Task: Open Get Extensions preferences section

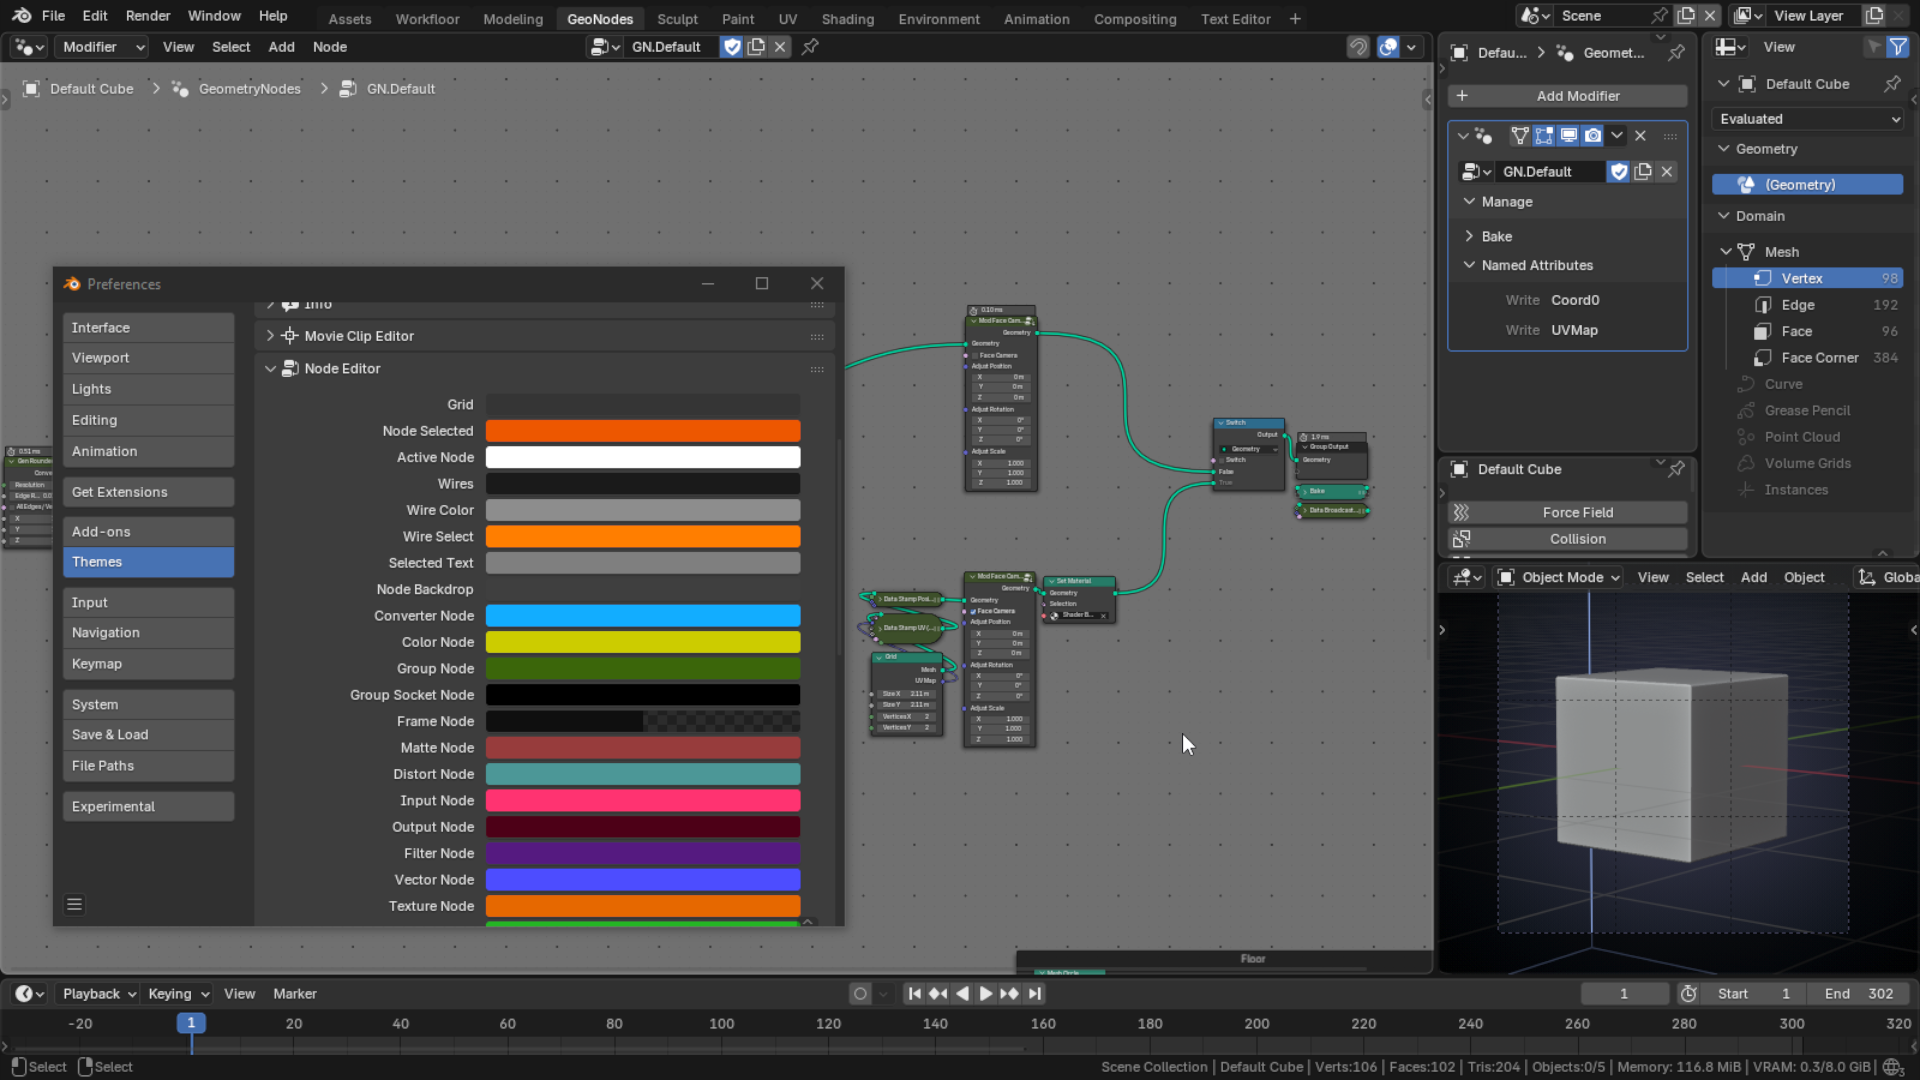Action: [148, 492]
